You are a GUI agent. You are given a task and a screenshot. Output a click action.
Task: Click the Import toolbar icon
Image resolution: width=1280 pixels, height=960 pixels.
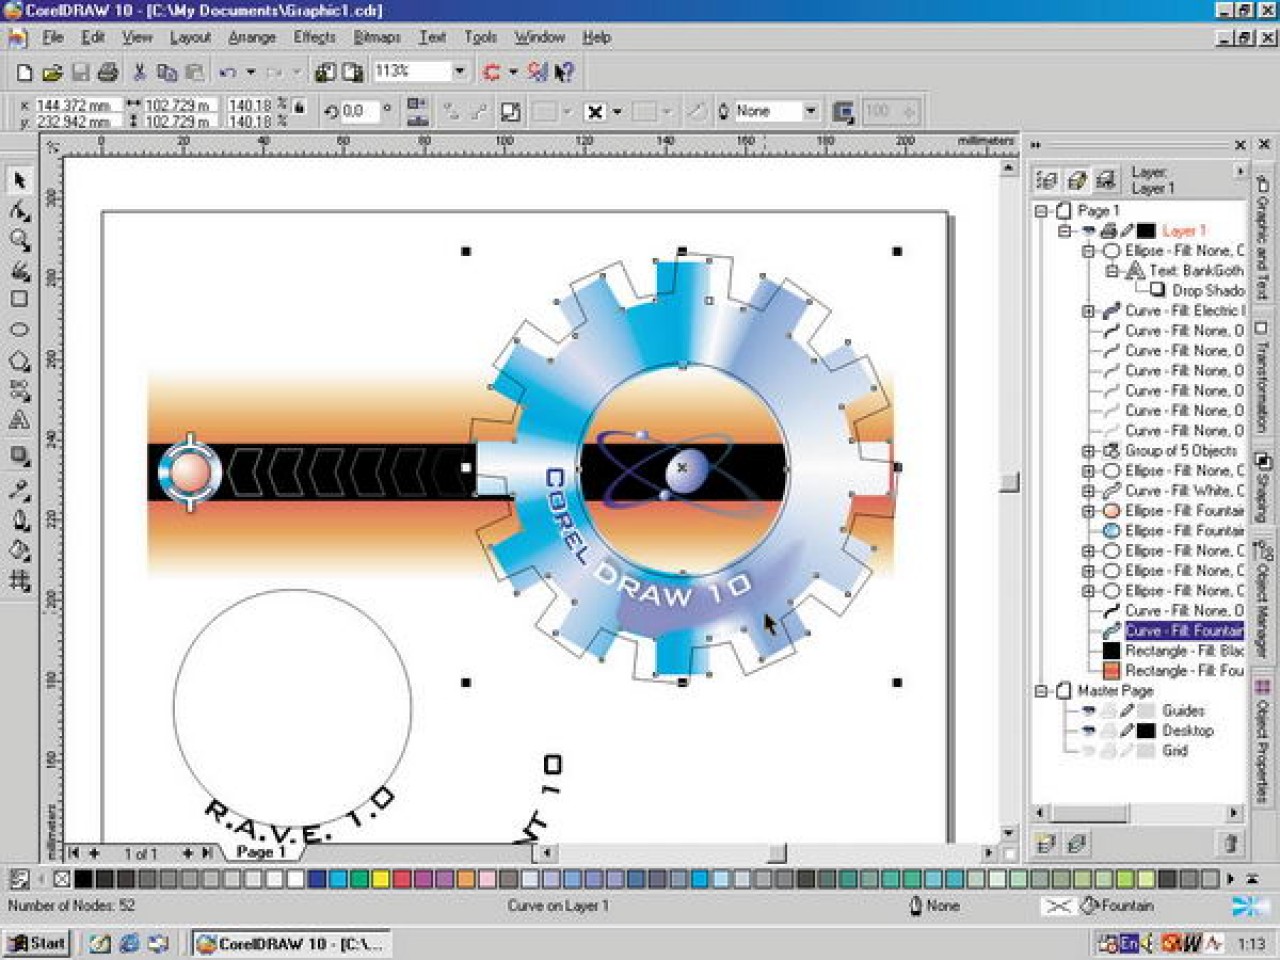325,72
